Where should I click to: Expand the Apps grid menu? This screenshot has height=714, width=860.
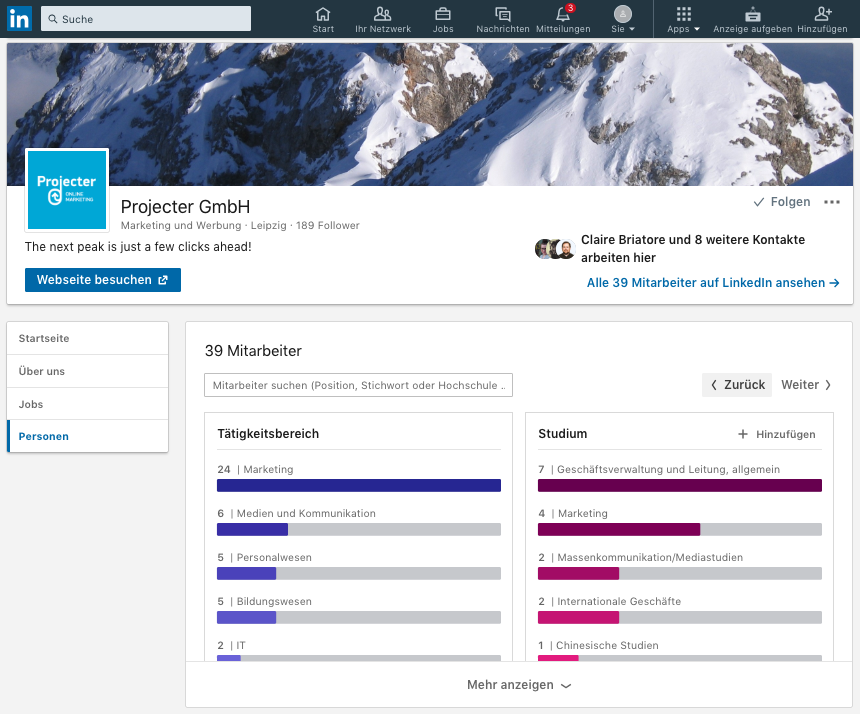pyautogui.click(x=683, y=19)
